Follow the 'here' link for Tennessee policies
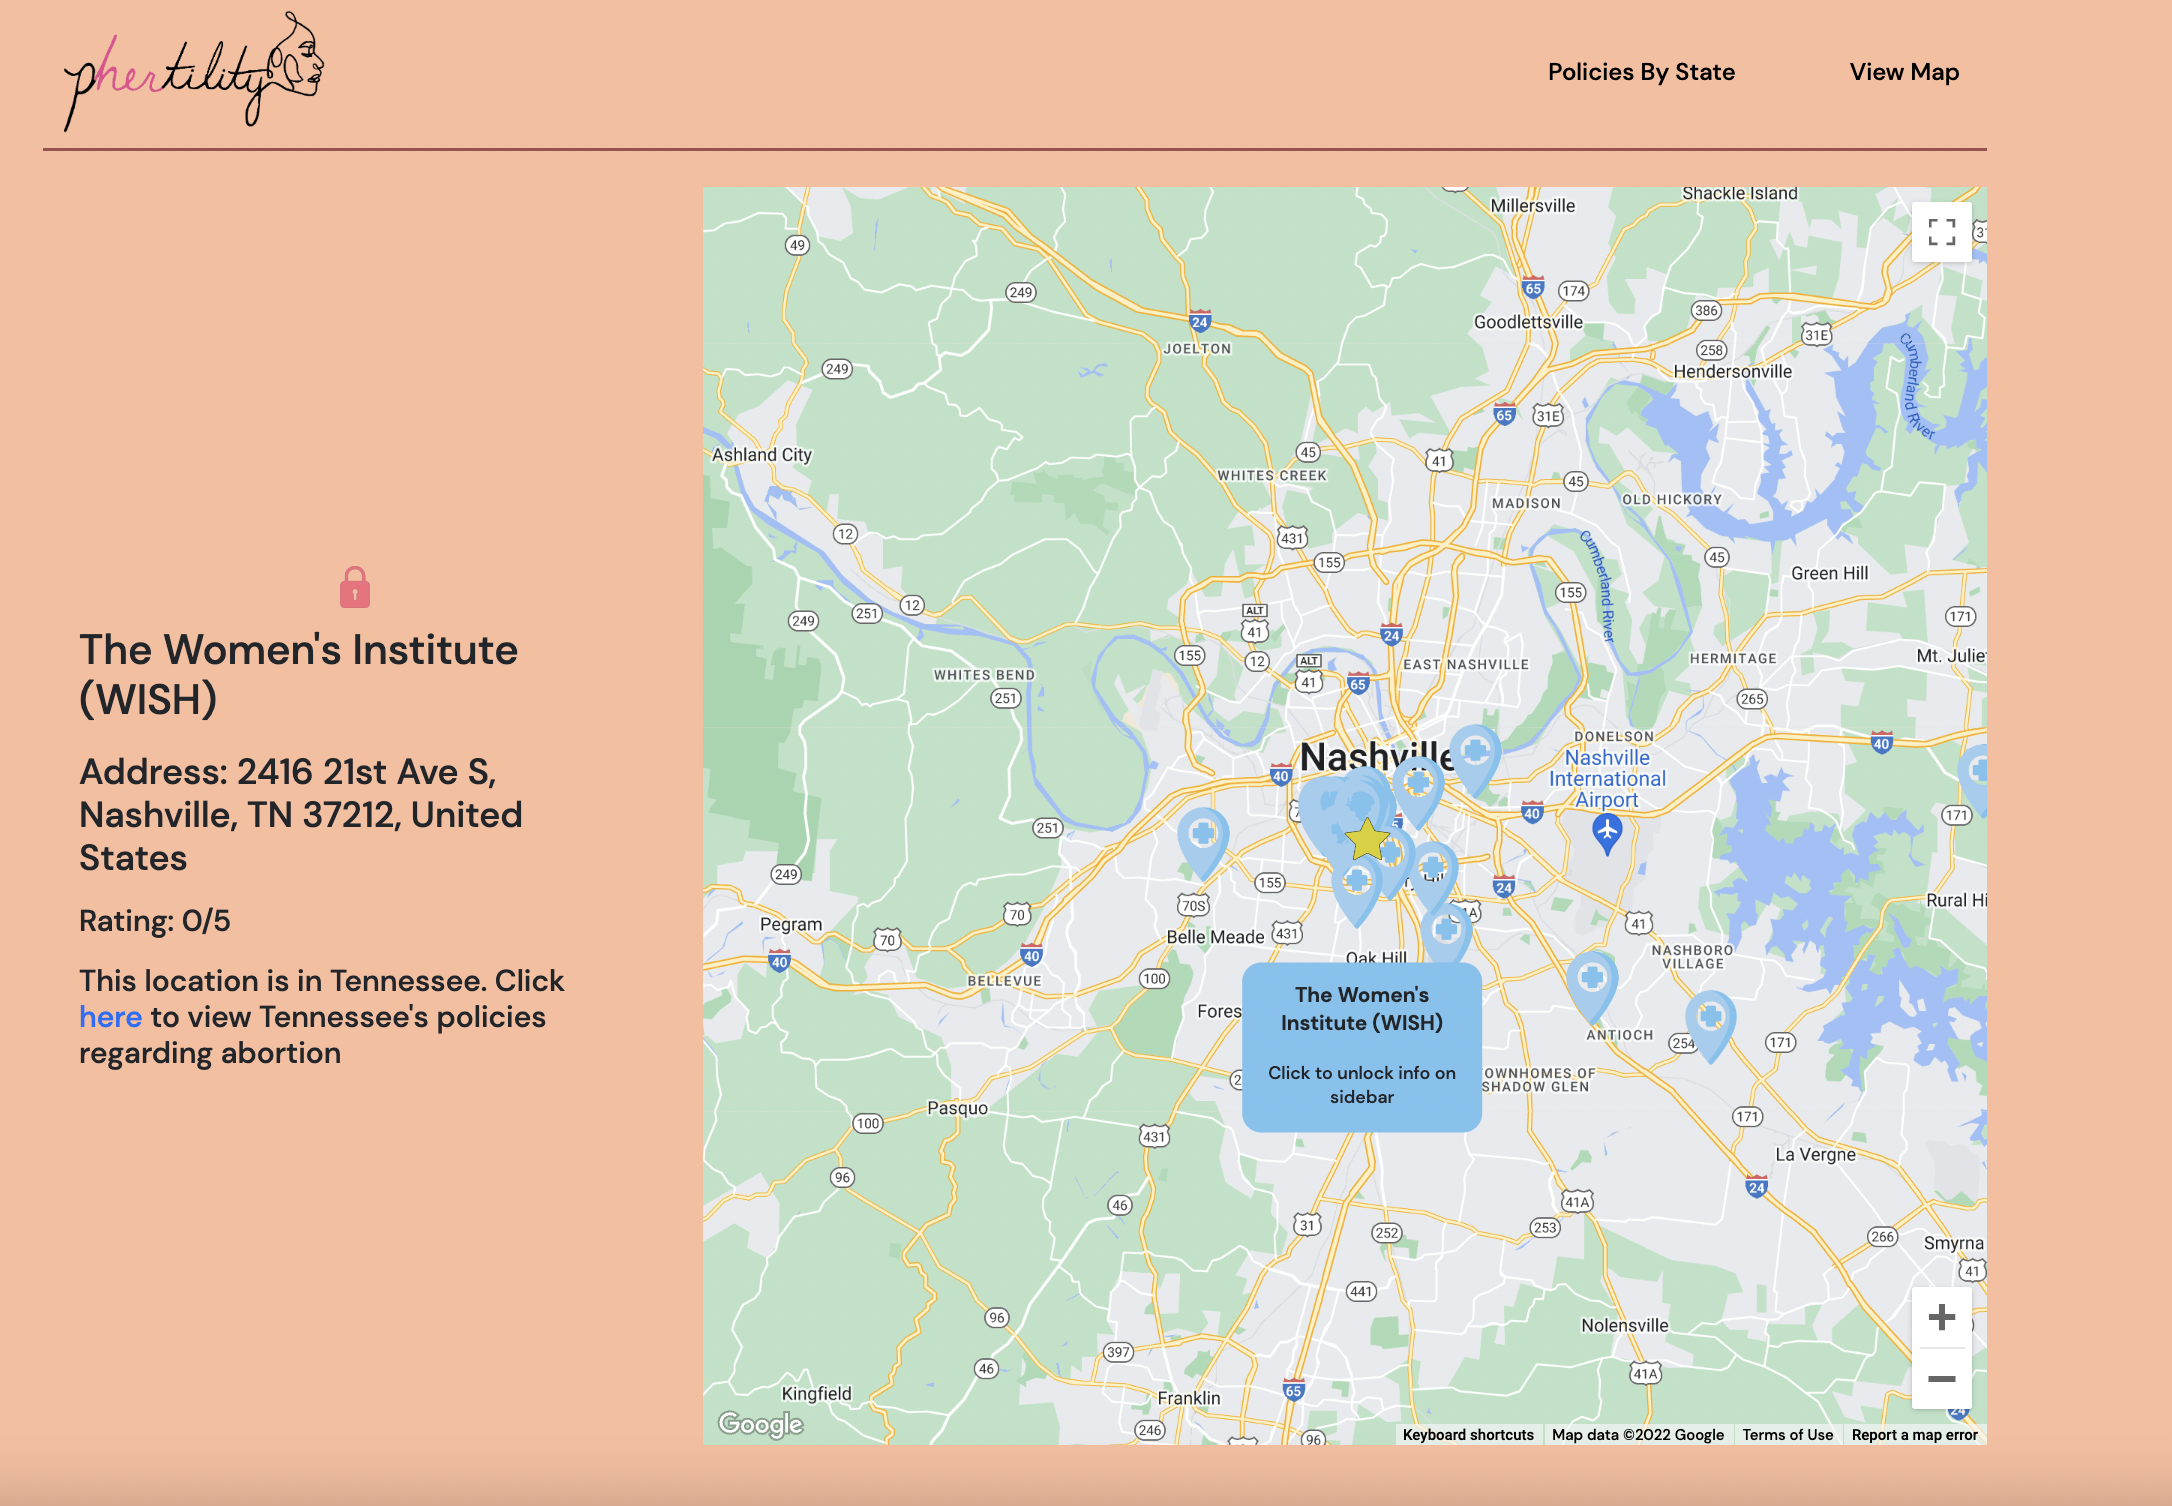The height and width of the screenshot is (1506, 2172). 110,1017
